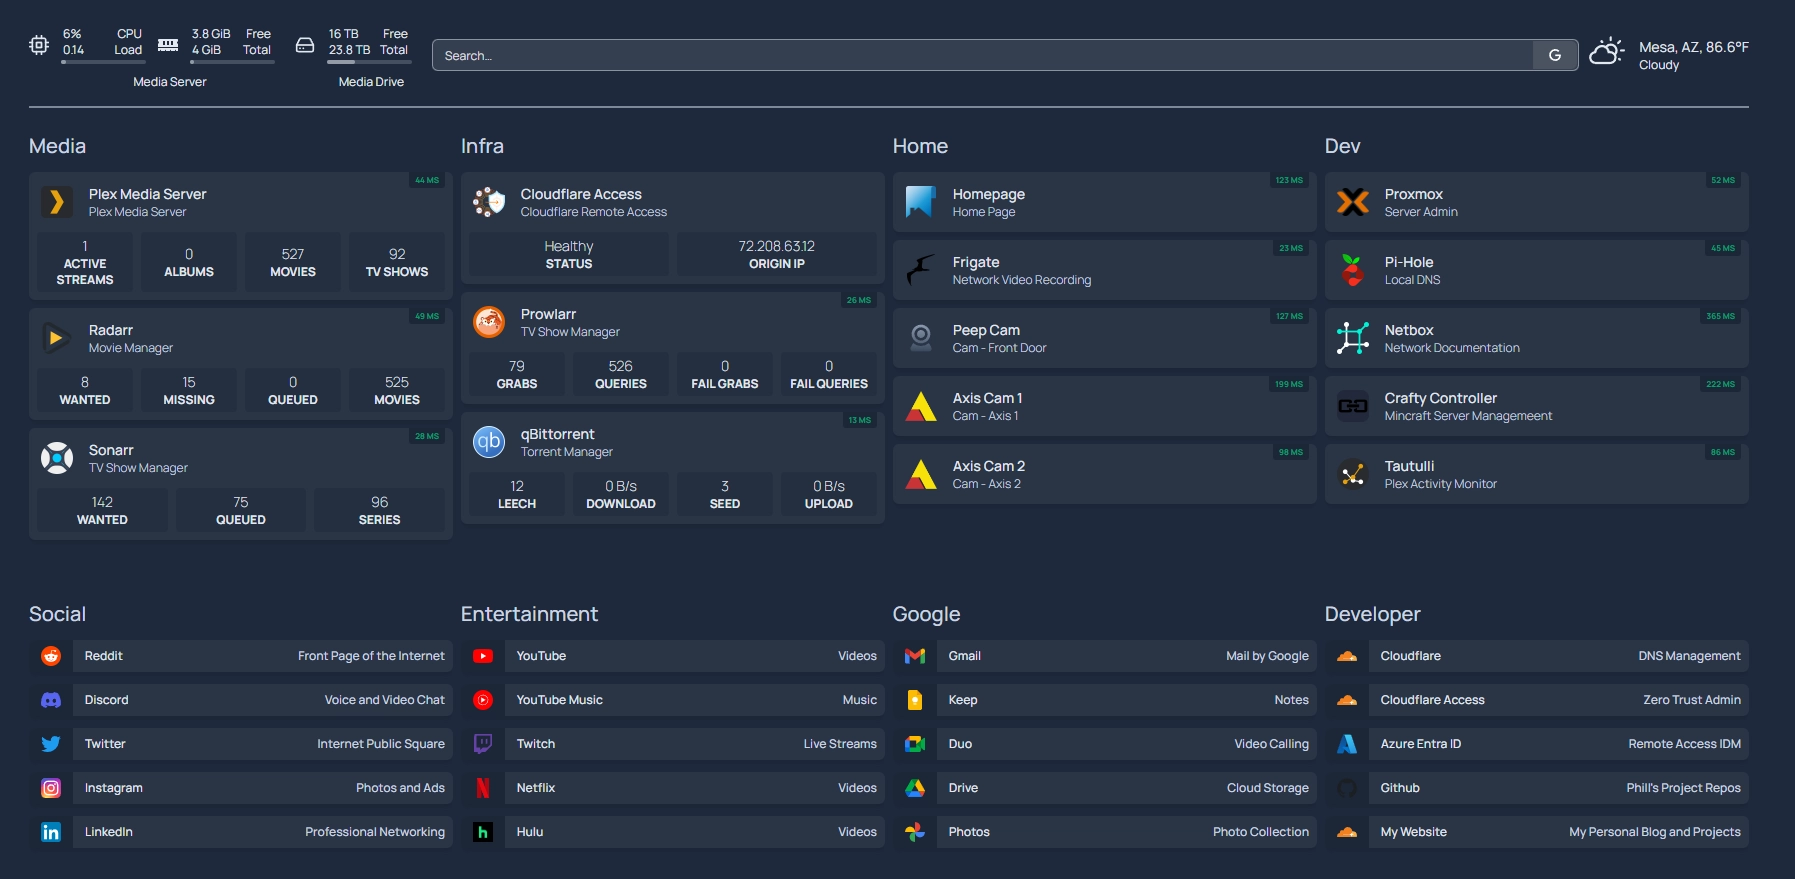The width and height of the screenshot is (1795, 879).
Task: Open the Prowlarr icon
Action: (489, 322)
